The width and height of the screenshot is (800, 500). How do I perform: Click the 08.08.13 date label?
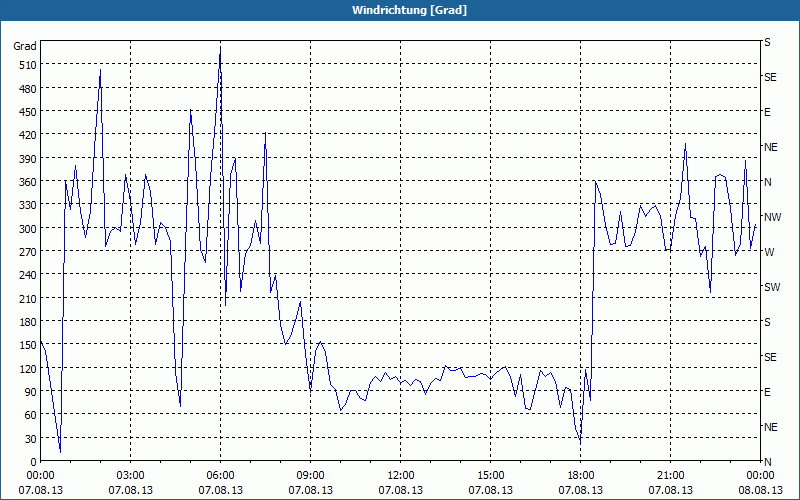[760, 490]
